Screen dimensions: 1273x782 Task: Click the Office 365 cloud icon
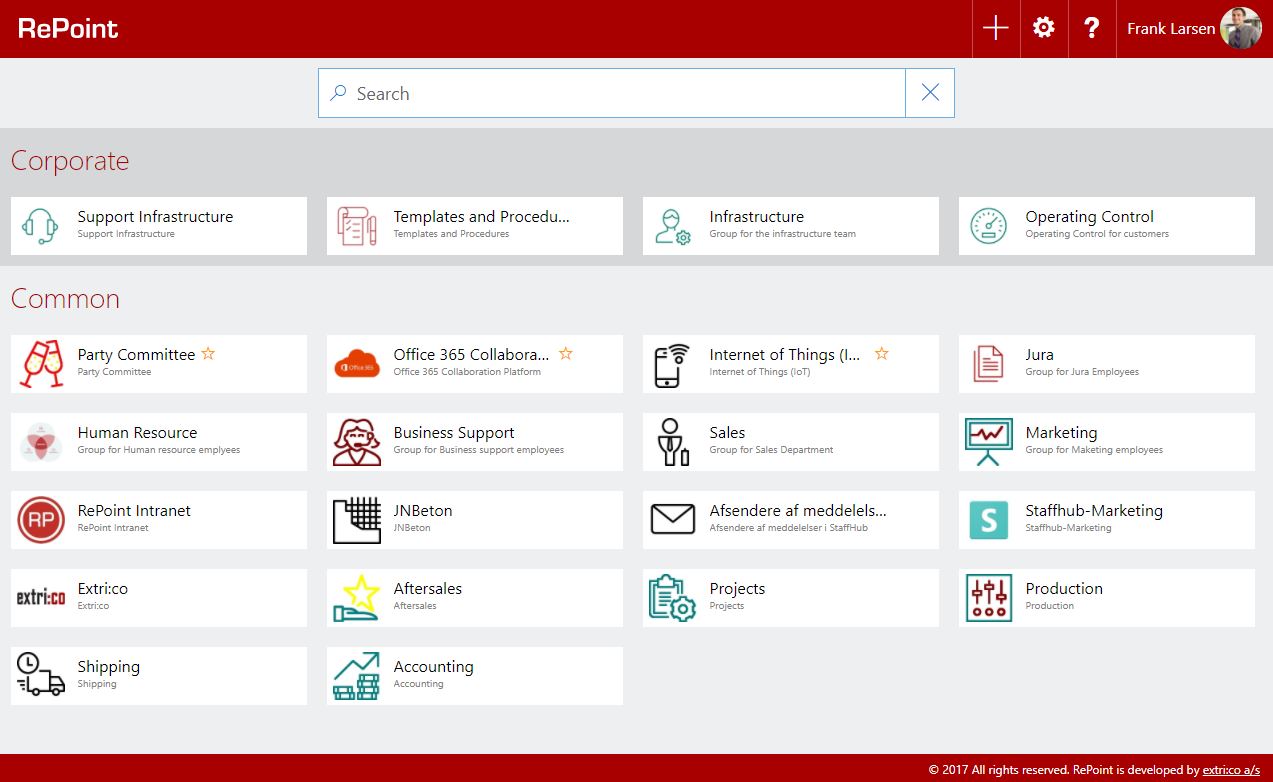click(357, 365)
